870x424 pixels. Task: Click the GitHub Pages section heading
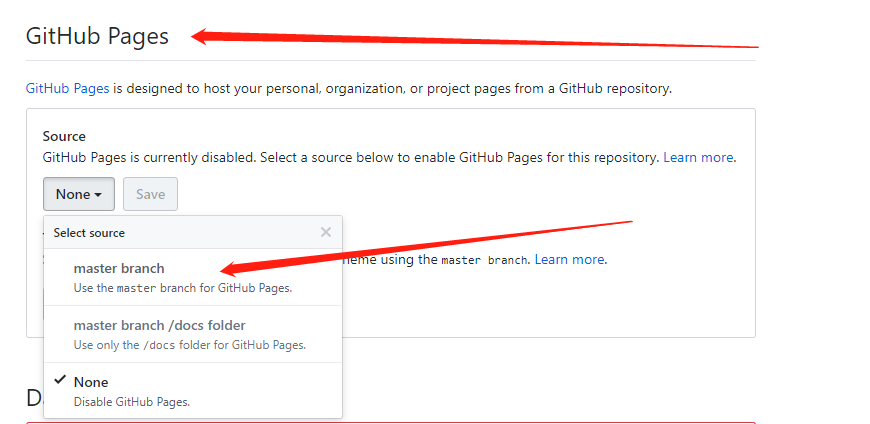click(97, 36)
